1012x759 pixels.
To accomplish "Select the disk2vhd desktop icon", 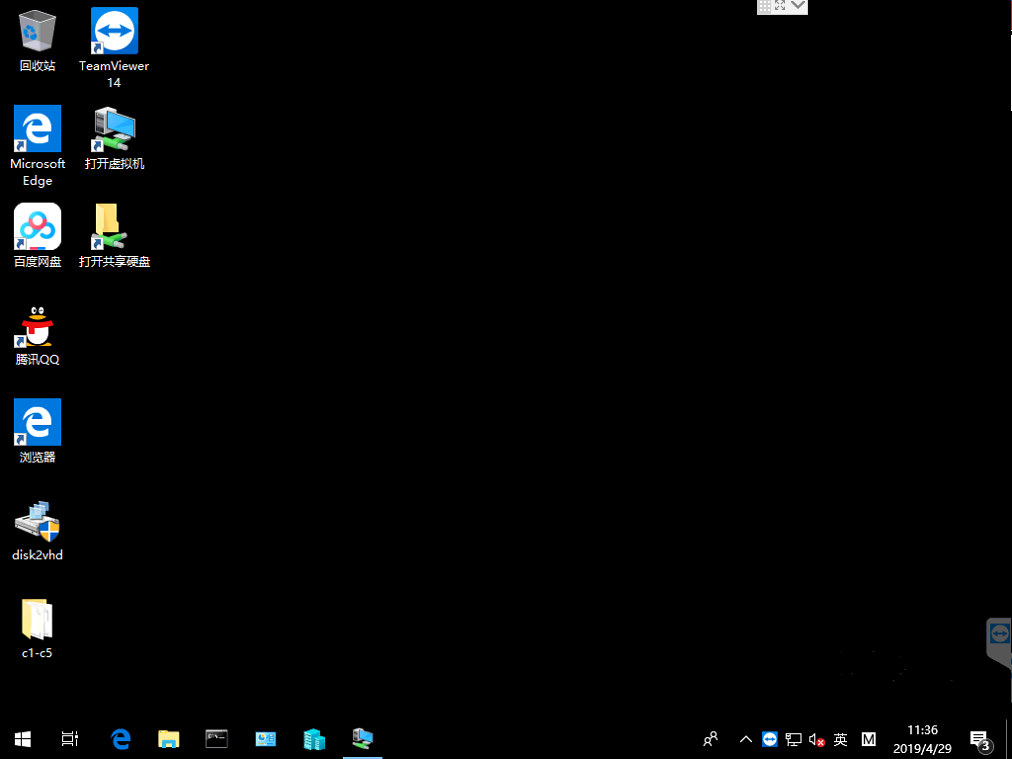I will click(37, 529).
